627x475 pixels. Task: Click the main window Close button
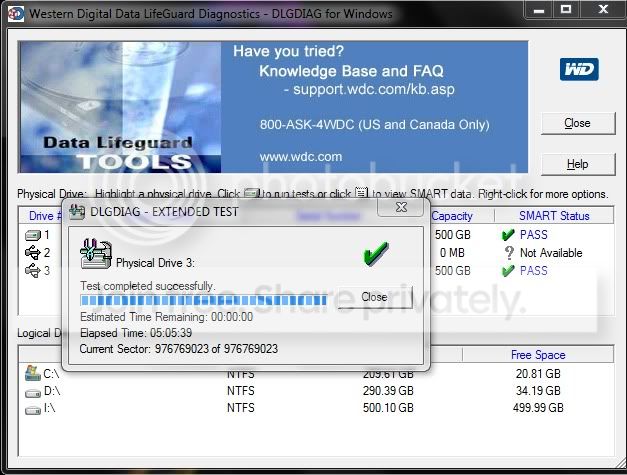(x=577, y=123)
